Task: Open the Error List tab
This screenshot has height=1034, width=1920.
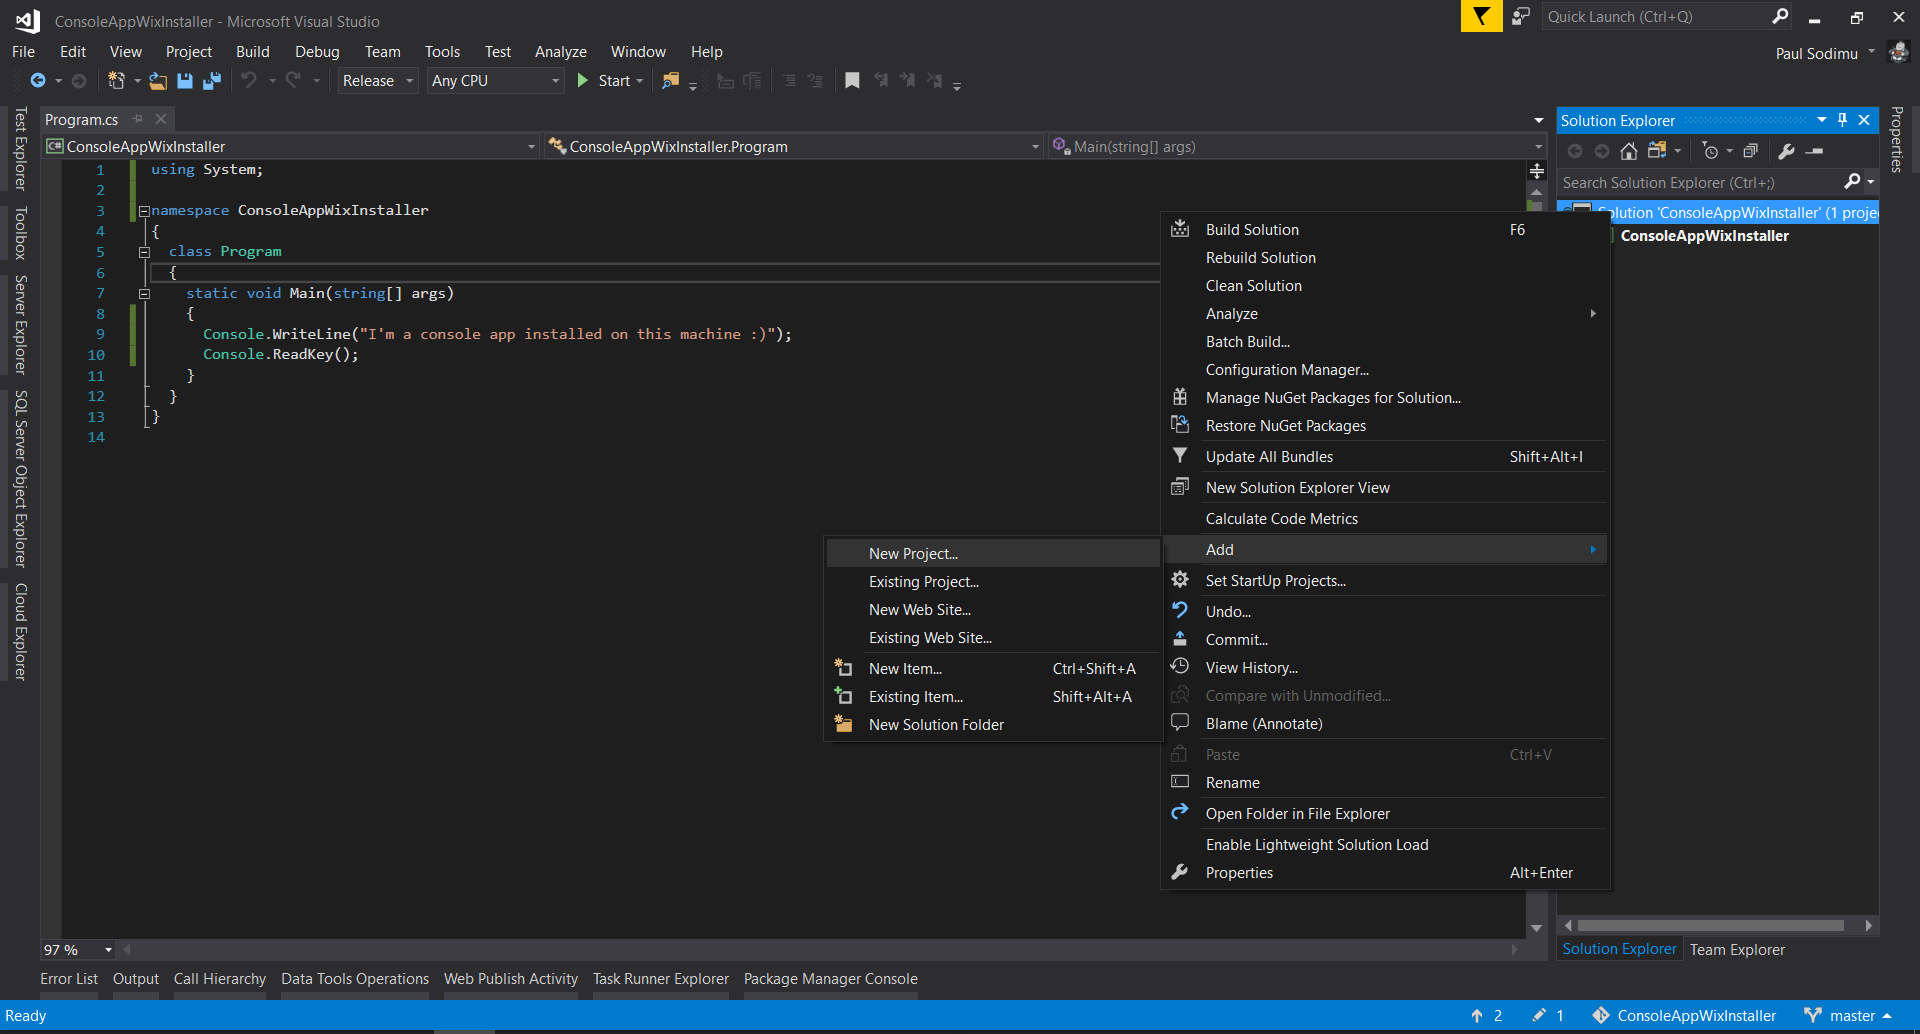Action: pyautogui.click(x=69, y=979)
